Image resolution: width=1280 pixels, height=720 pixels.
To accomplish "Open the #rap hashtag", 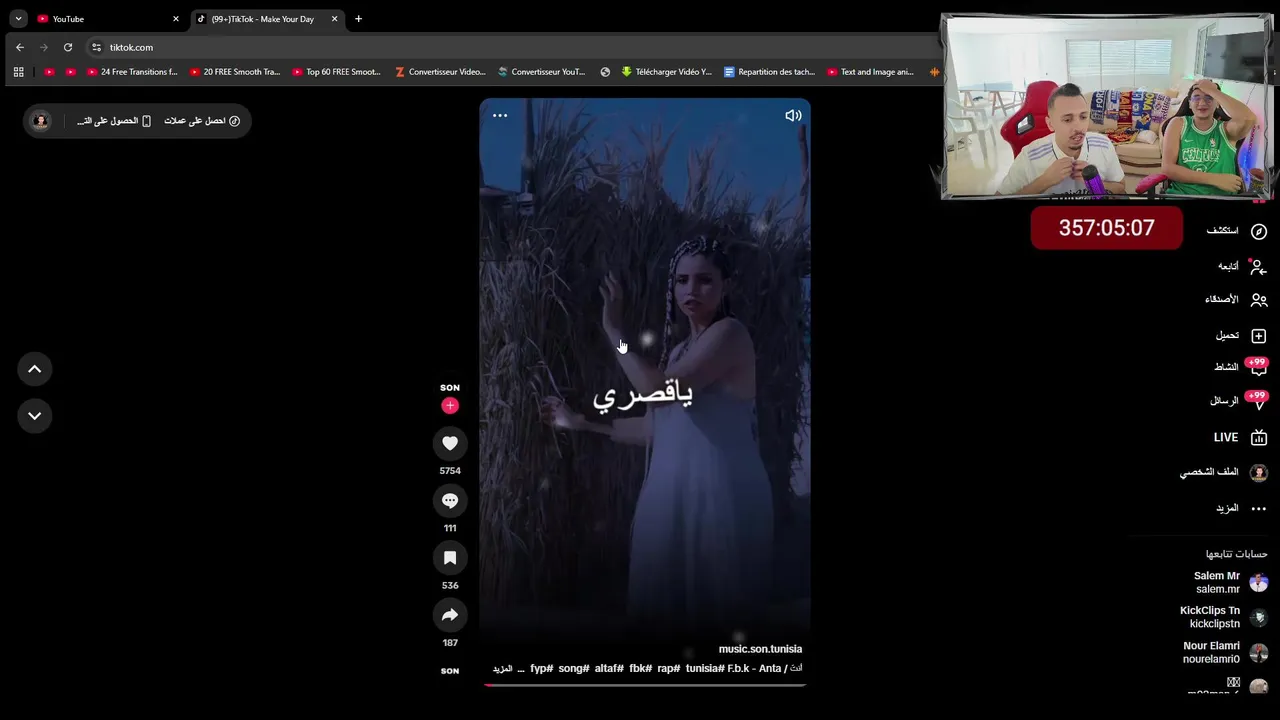I will 669,668.
